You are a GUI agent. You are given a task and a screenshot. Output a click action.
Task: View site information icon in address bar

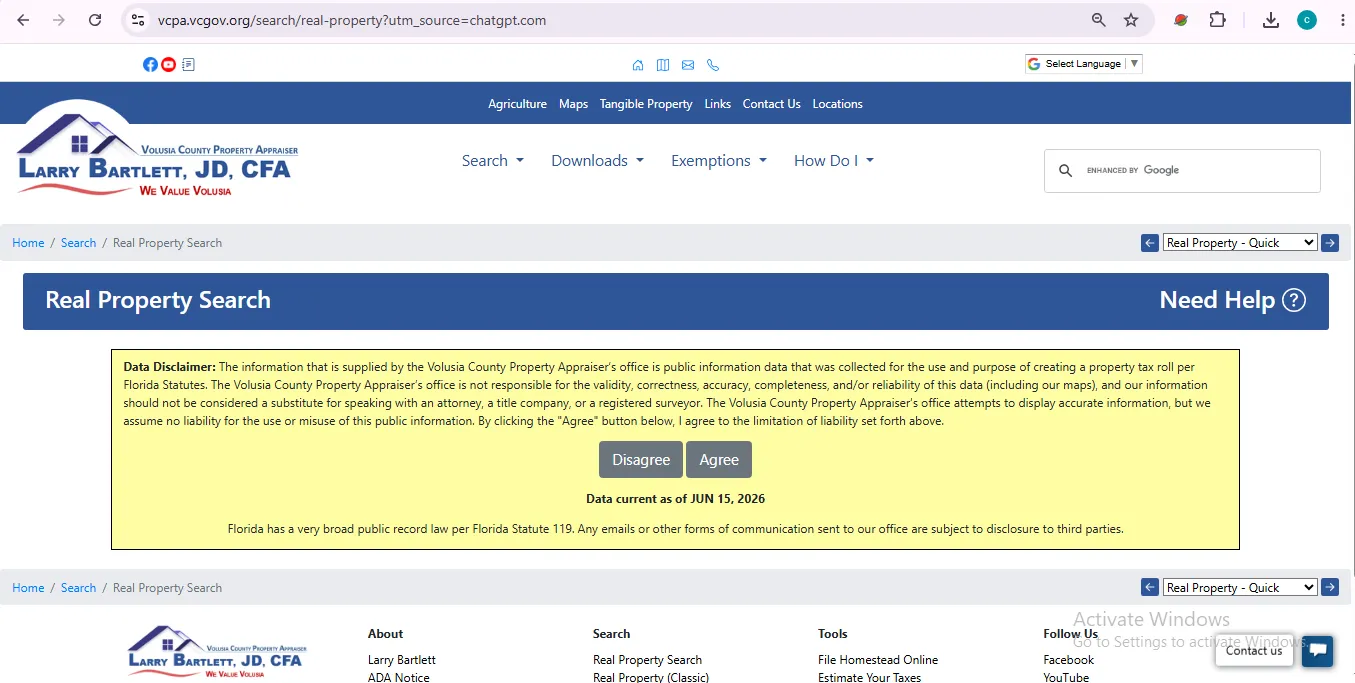138,20
